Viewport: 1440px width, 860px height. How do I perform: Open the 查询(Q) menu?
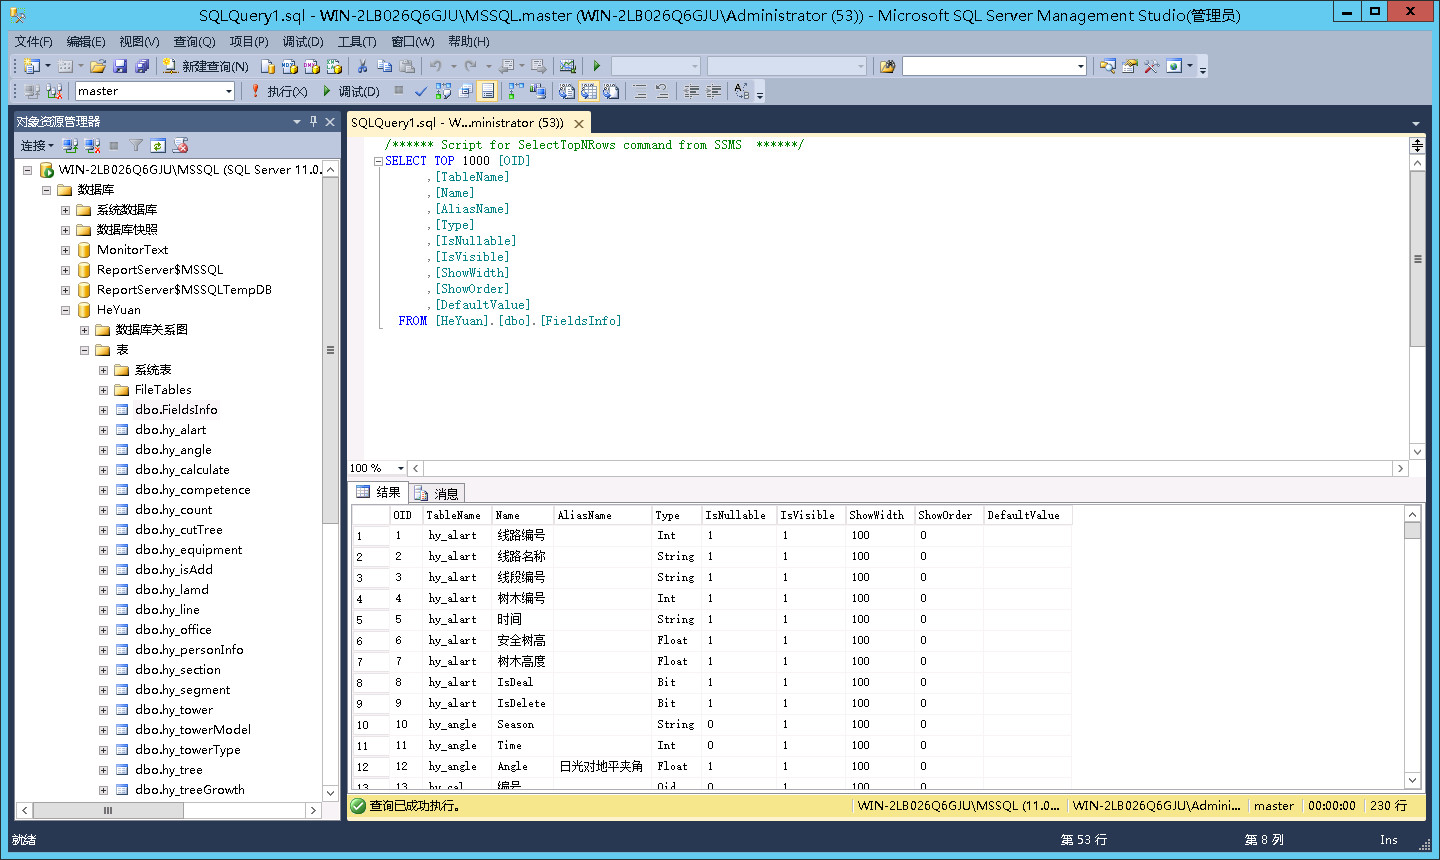coord(194,41)
